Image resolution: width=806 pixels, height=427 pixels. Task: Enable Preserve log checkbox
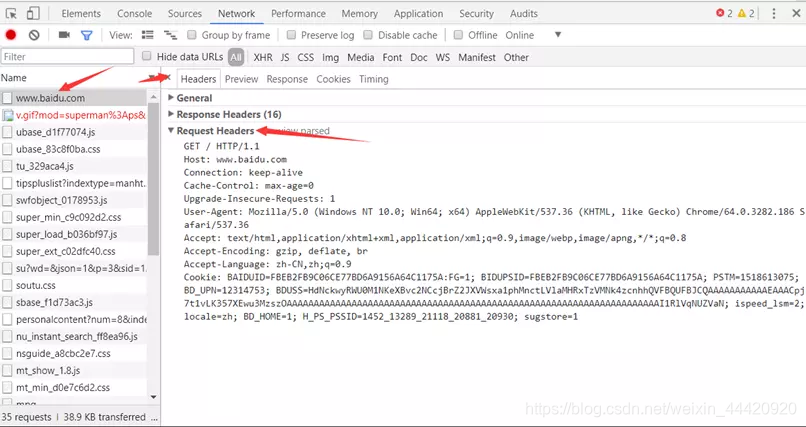click(291, 35)
